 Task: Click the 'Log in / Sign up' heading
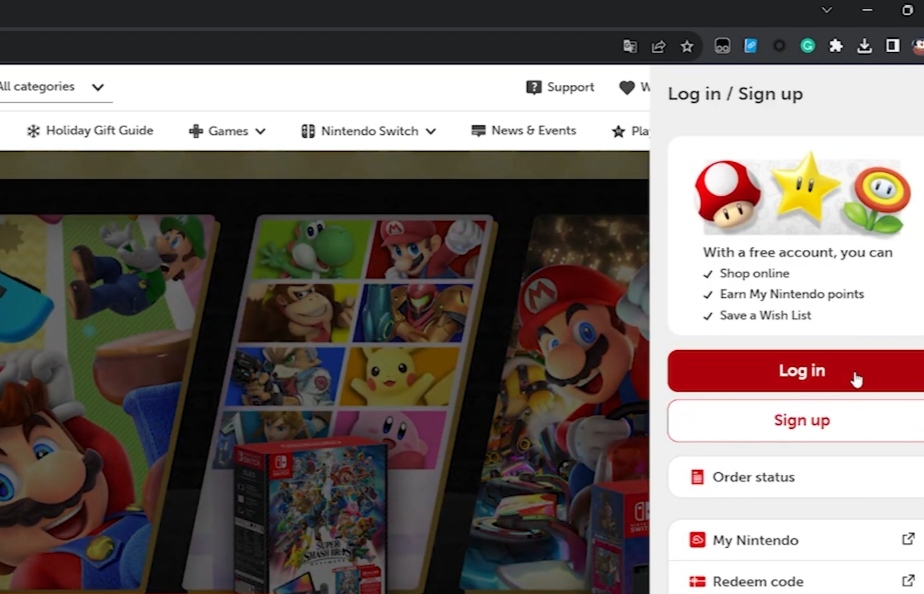[x=735, y=94]
